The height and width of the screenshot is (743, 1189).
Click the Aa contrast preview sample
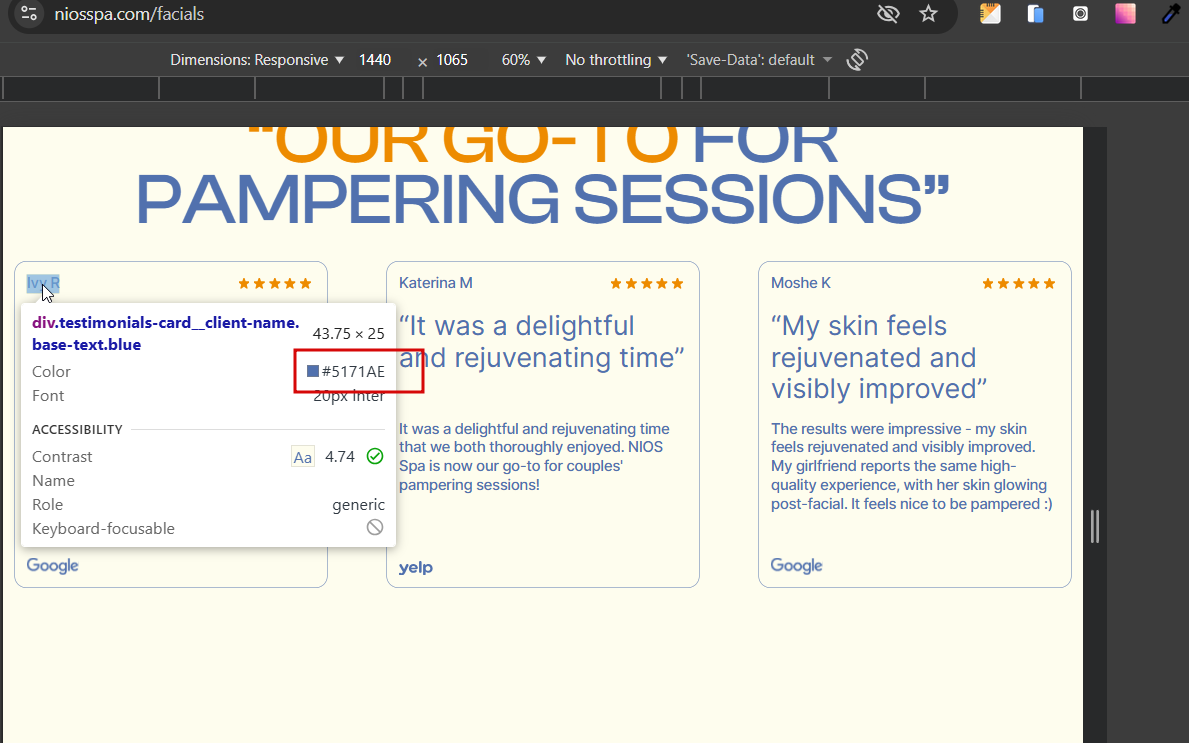click(303, 456)
